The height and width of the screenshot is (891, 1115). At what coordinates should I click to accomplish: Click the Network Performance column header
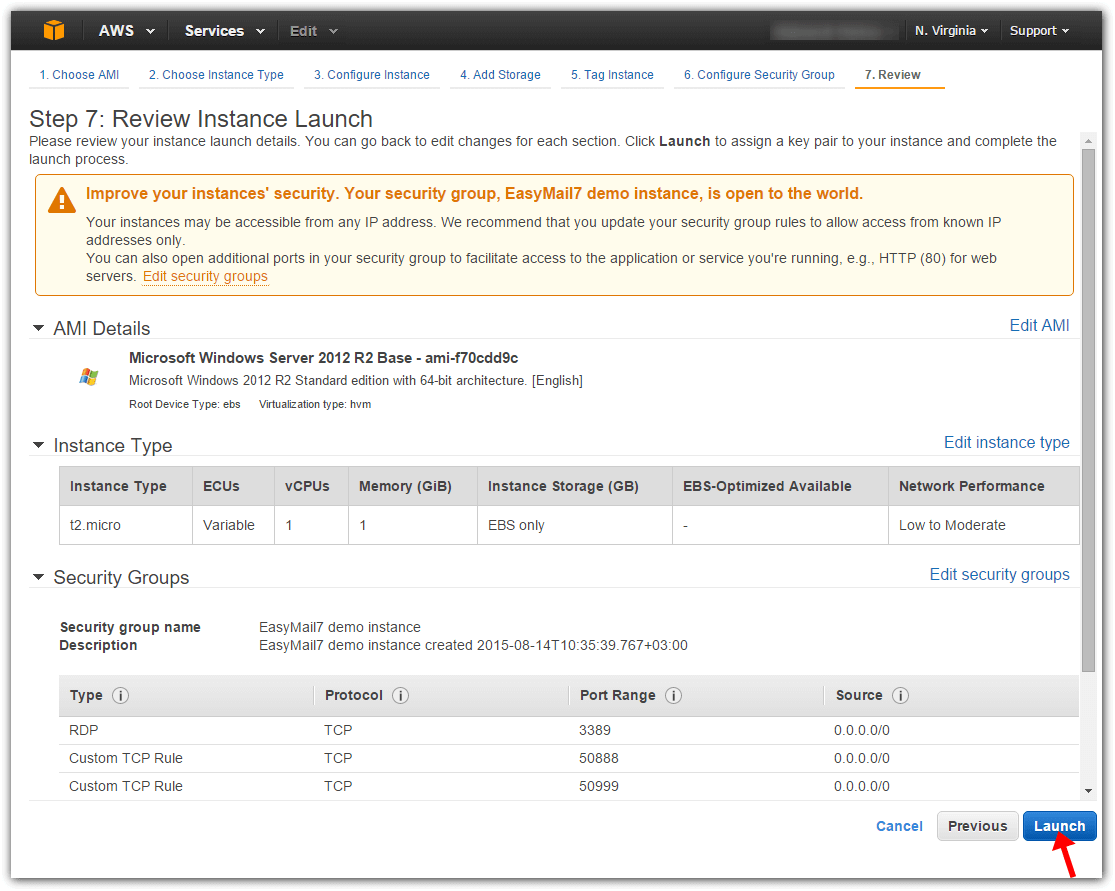[x=983, y=486]
